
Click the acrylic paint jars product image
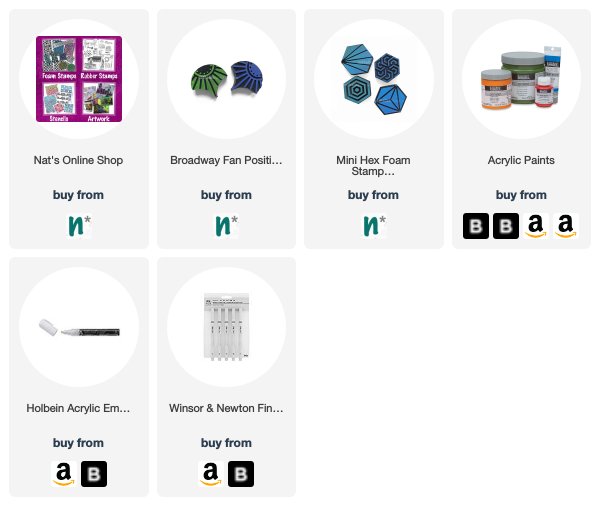tap(521, 78)
